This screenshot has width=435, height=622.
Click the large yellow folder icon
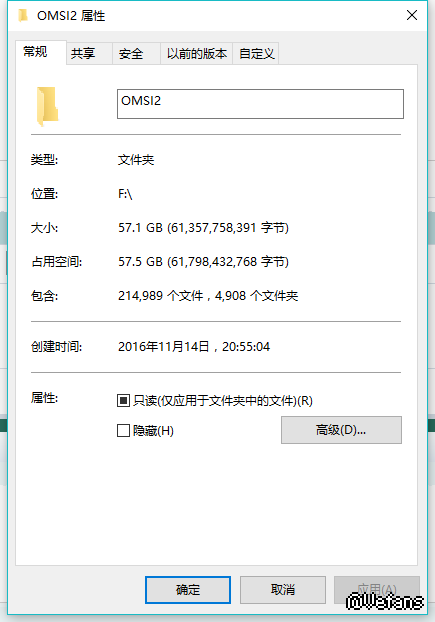pos(48,106)
